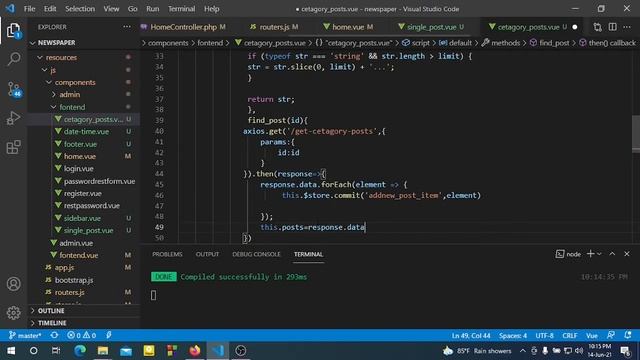
Task: Open Firefox from taskbar
Action: coord(195,351)
